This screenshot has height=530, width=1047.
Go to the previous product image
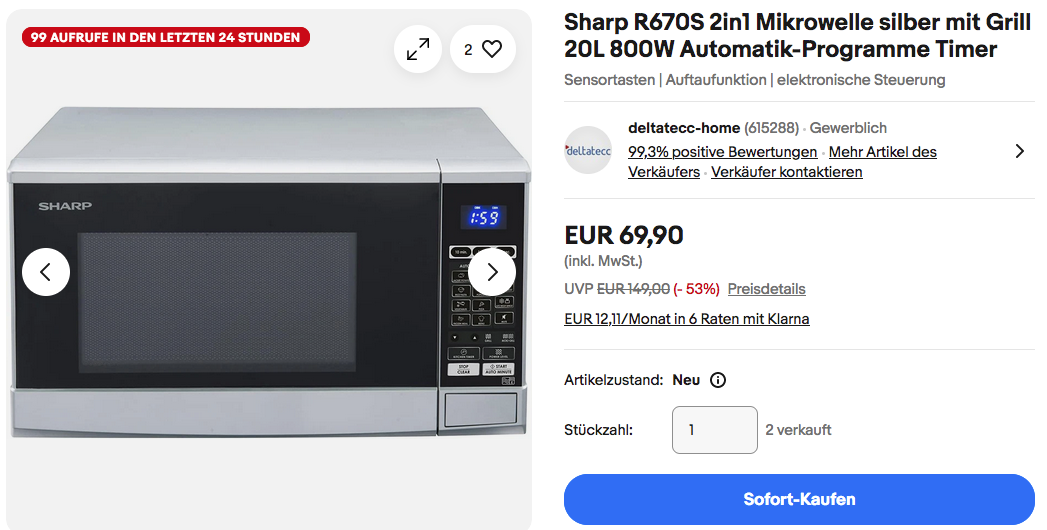[46, 272]
